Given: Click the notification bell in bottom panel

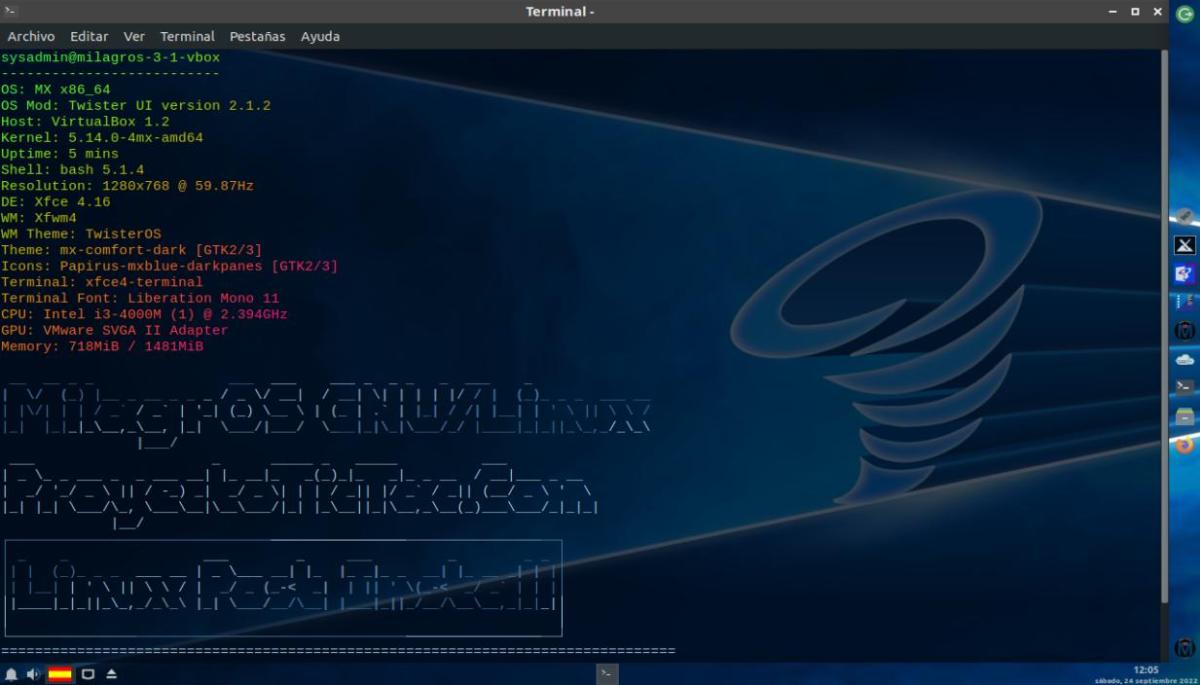Looking at the screenshot, I should (x=11, y=675).
